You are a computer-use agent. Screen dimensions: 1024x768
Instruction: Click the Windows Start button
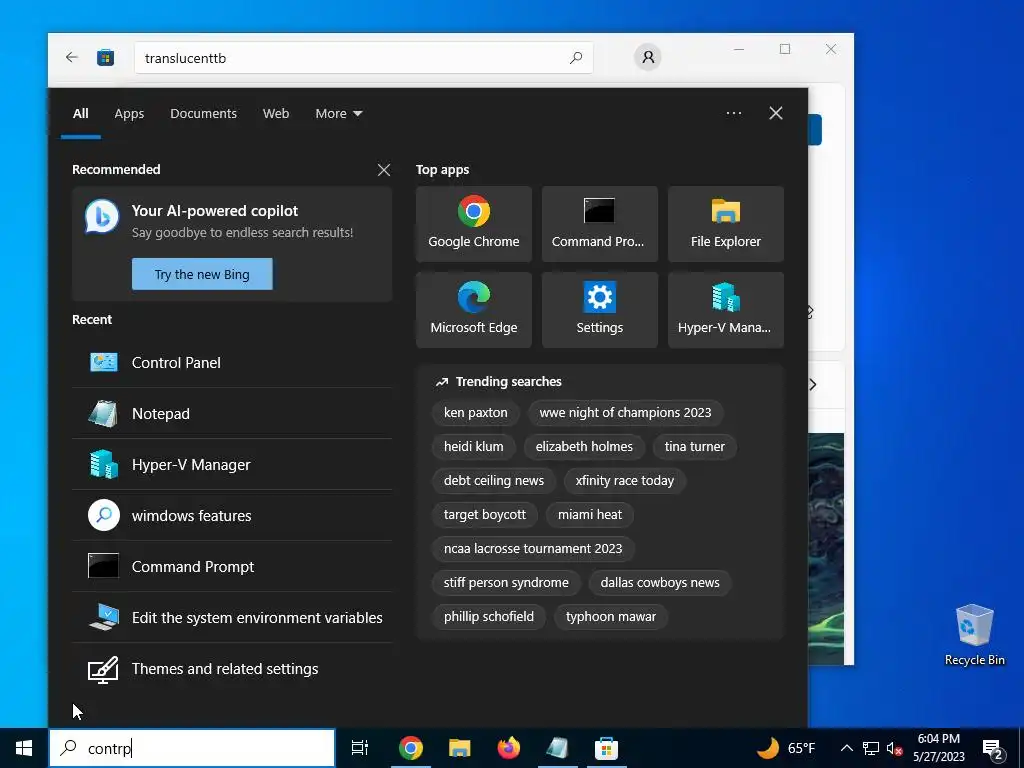[24, 748]
